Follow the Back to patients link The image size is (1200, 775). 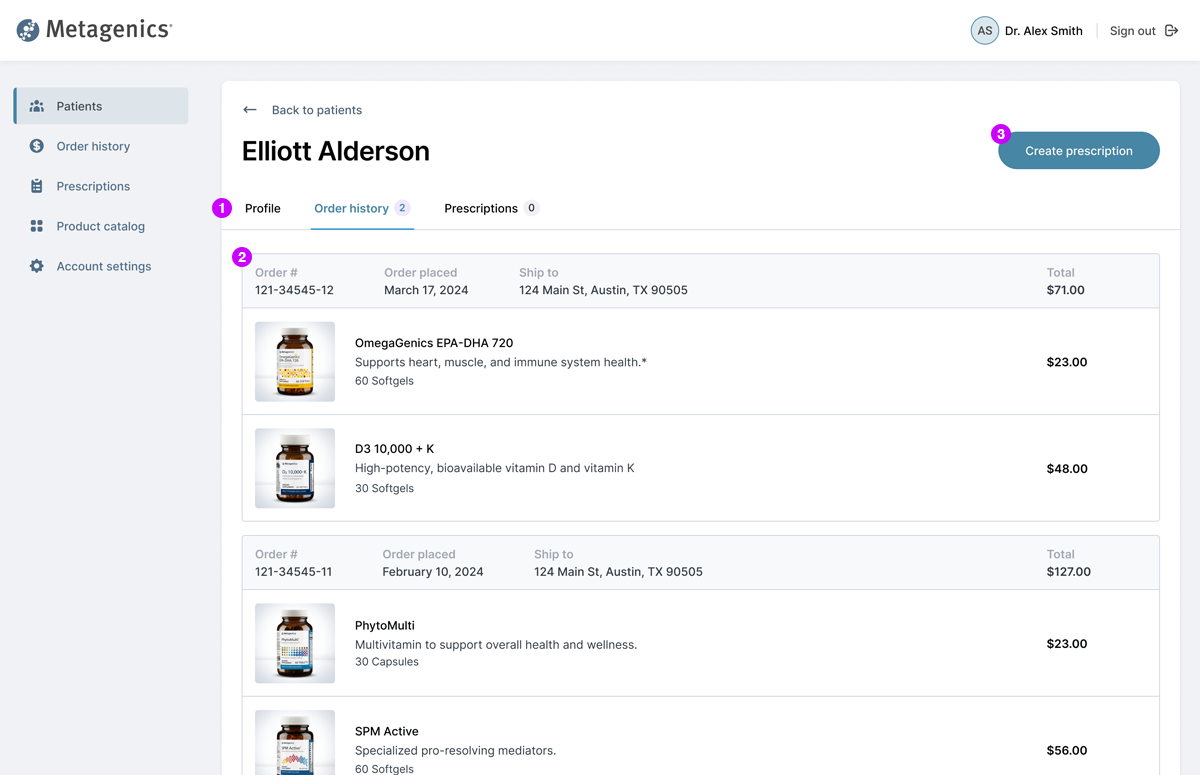316,110
